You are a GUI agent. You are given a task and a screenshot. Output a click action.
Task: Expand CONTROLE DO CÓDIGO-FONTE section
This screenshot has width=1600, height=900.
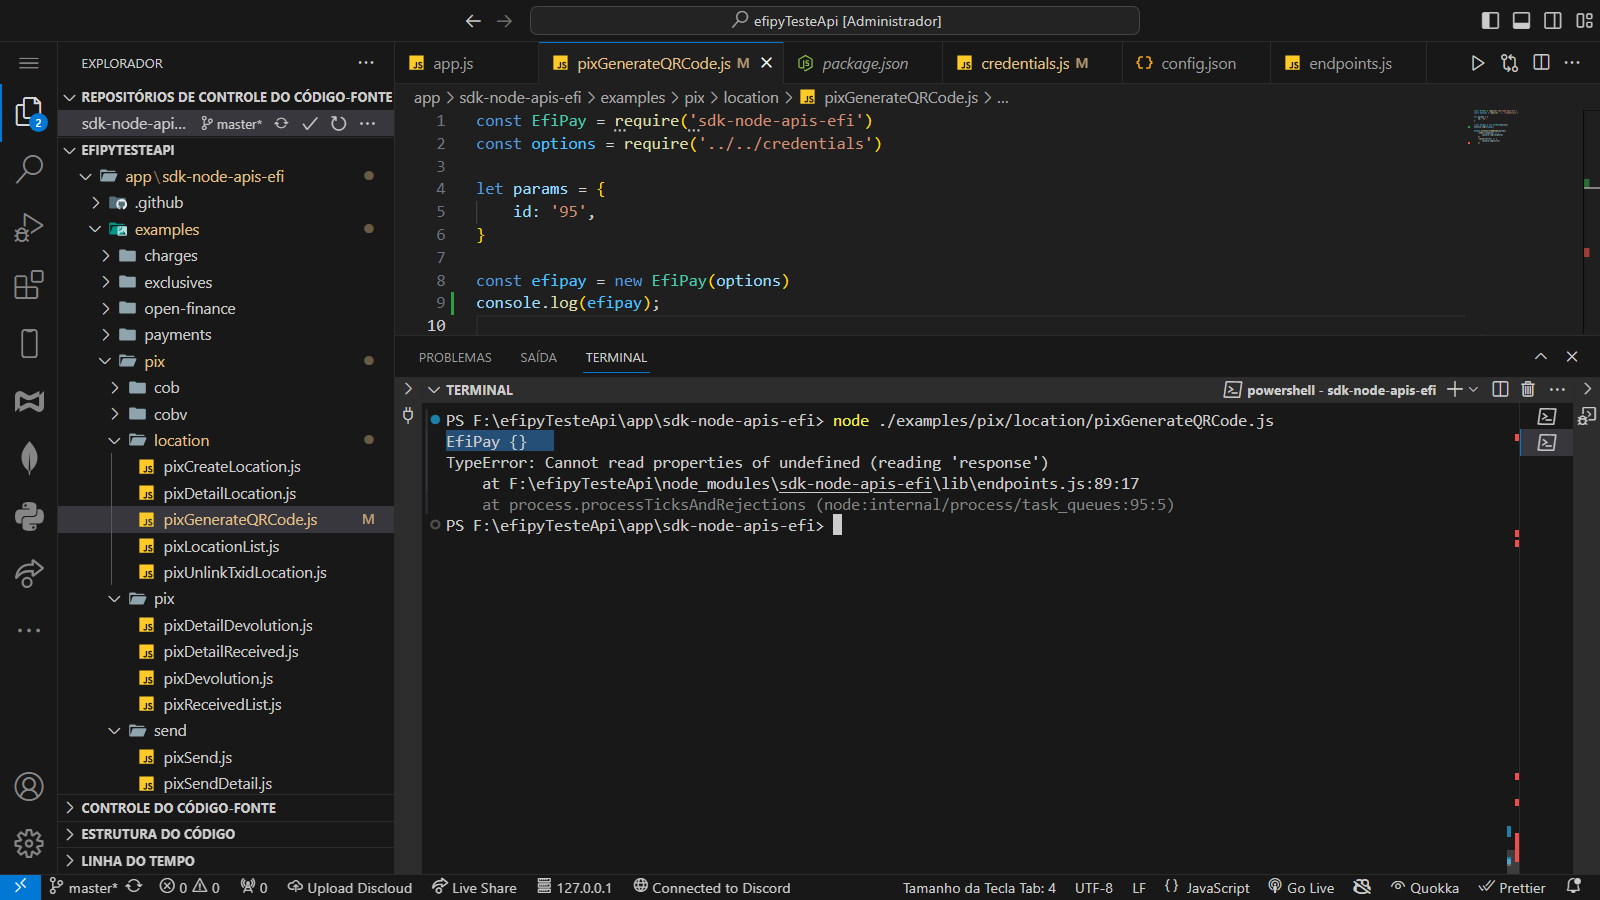click(x=226, y=808)
